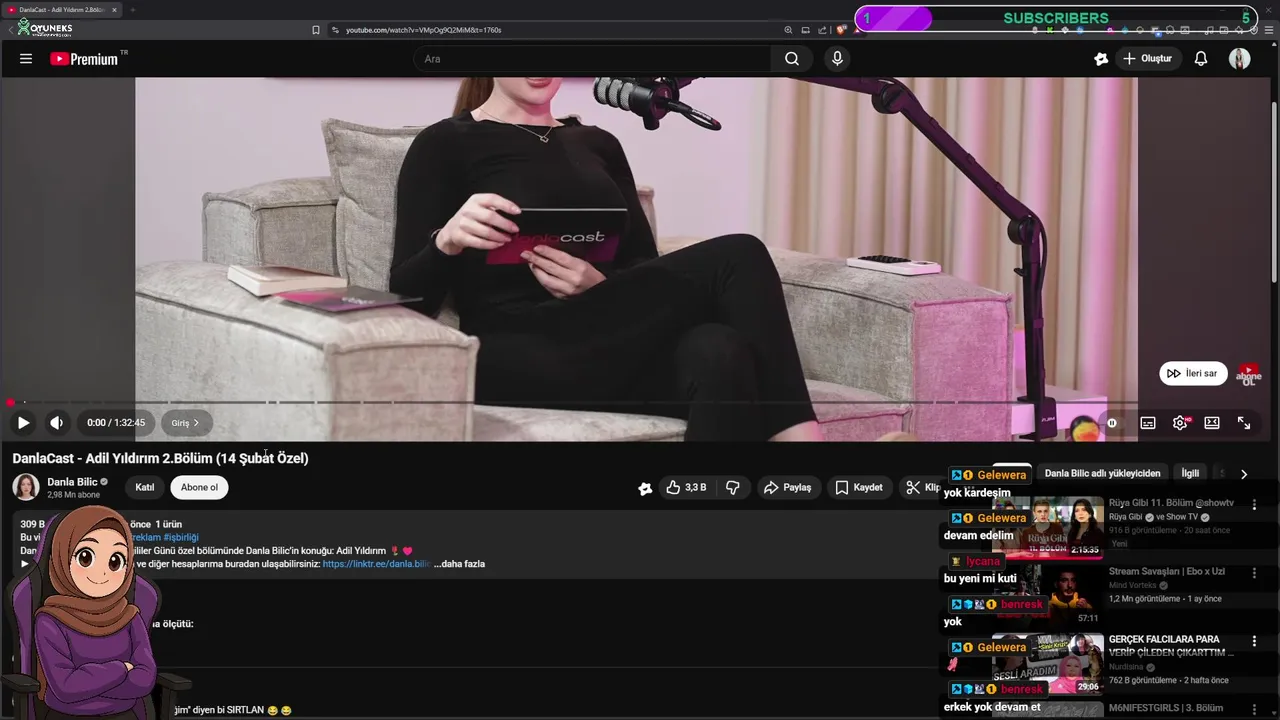Viewport: 1280px width, 720px height.
Task: Bookmark this page in address bar
Action: tap(316, 30)
